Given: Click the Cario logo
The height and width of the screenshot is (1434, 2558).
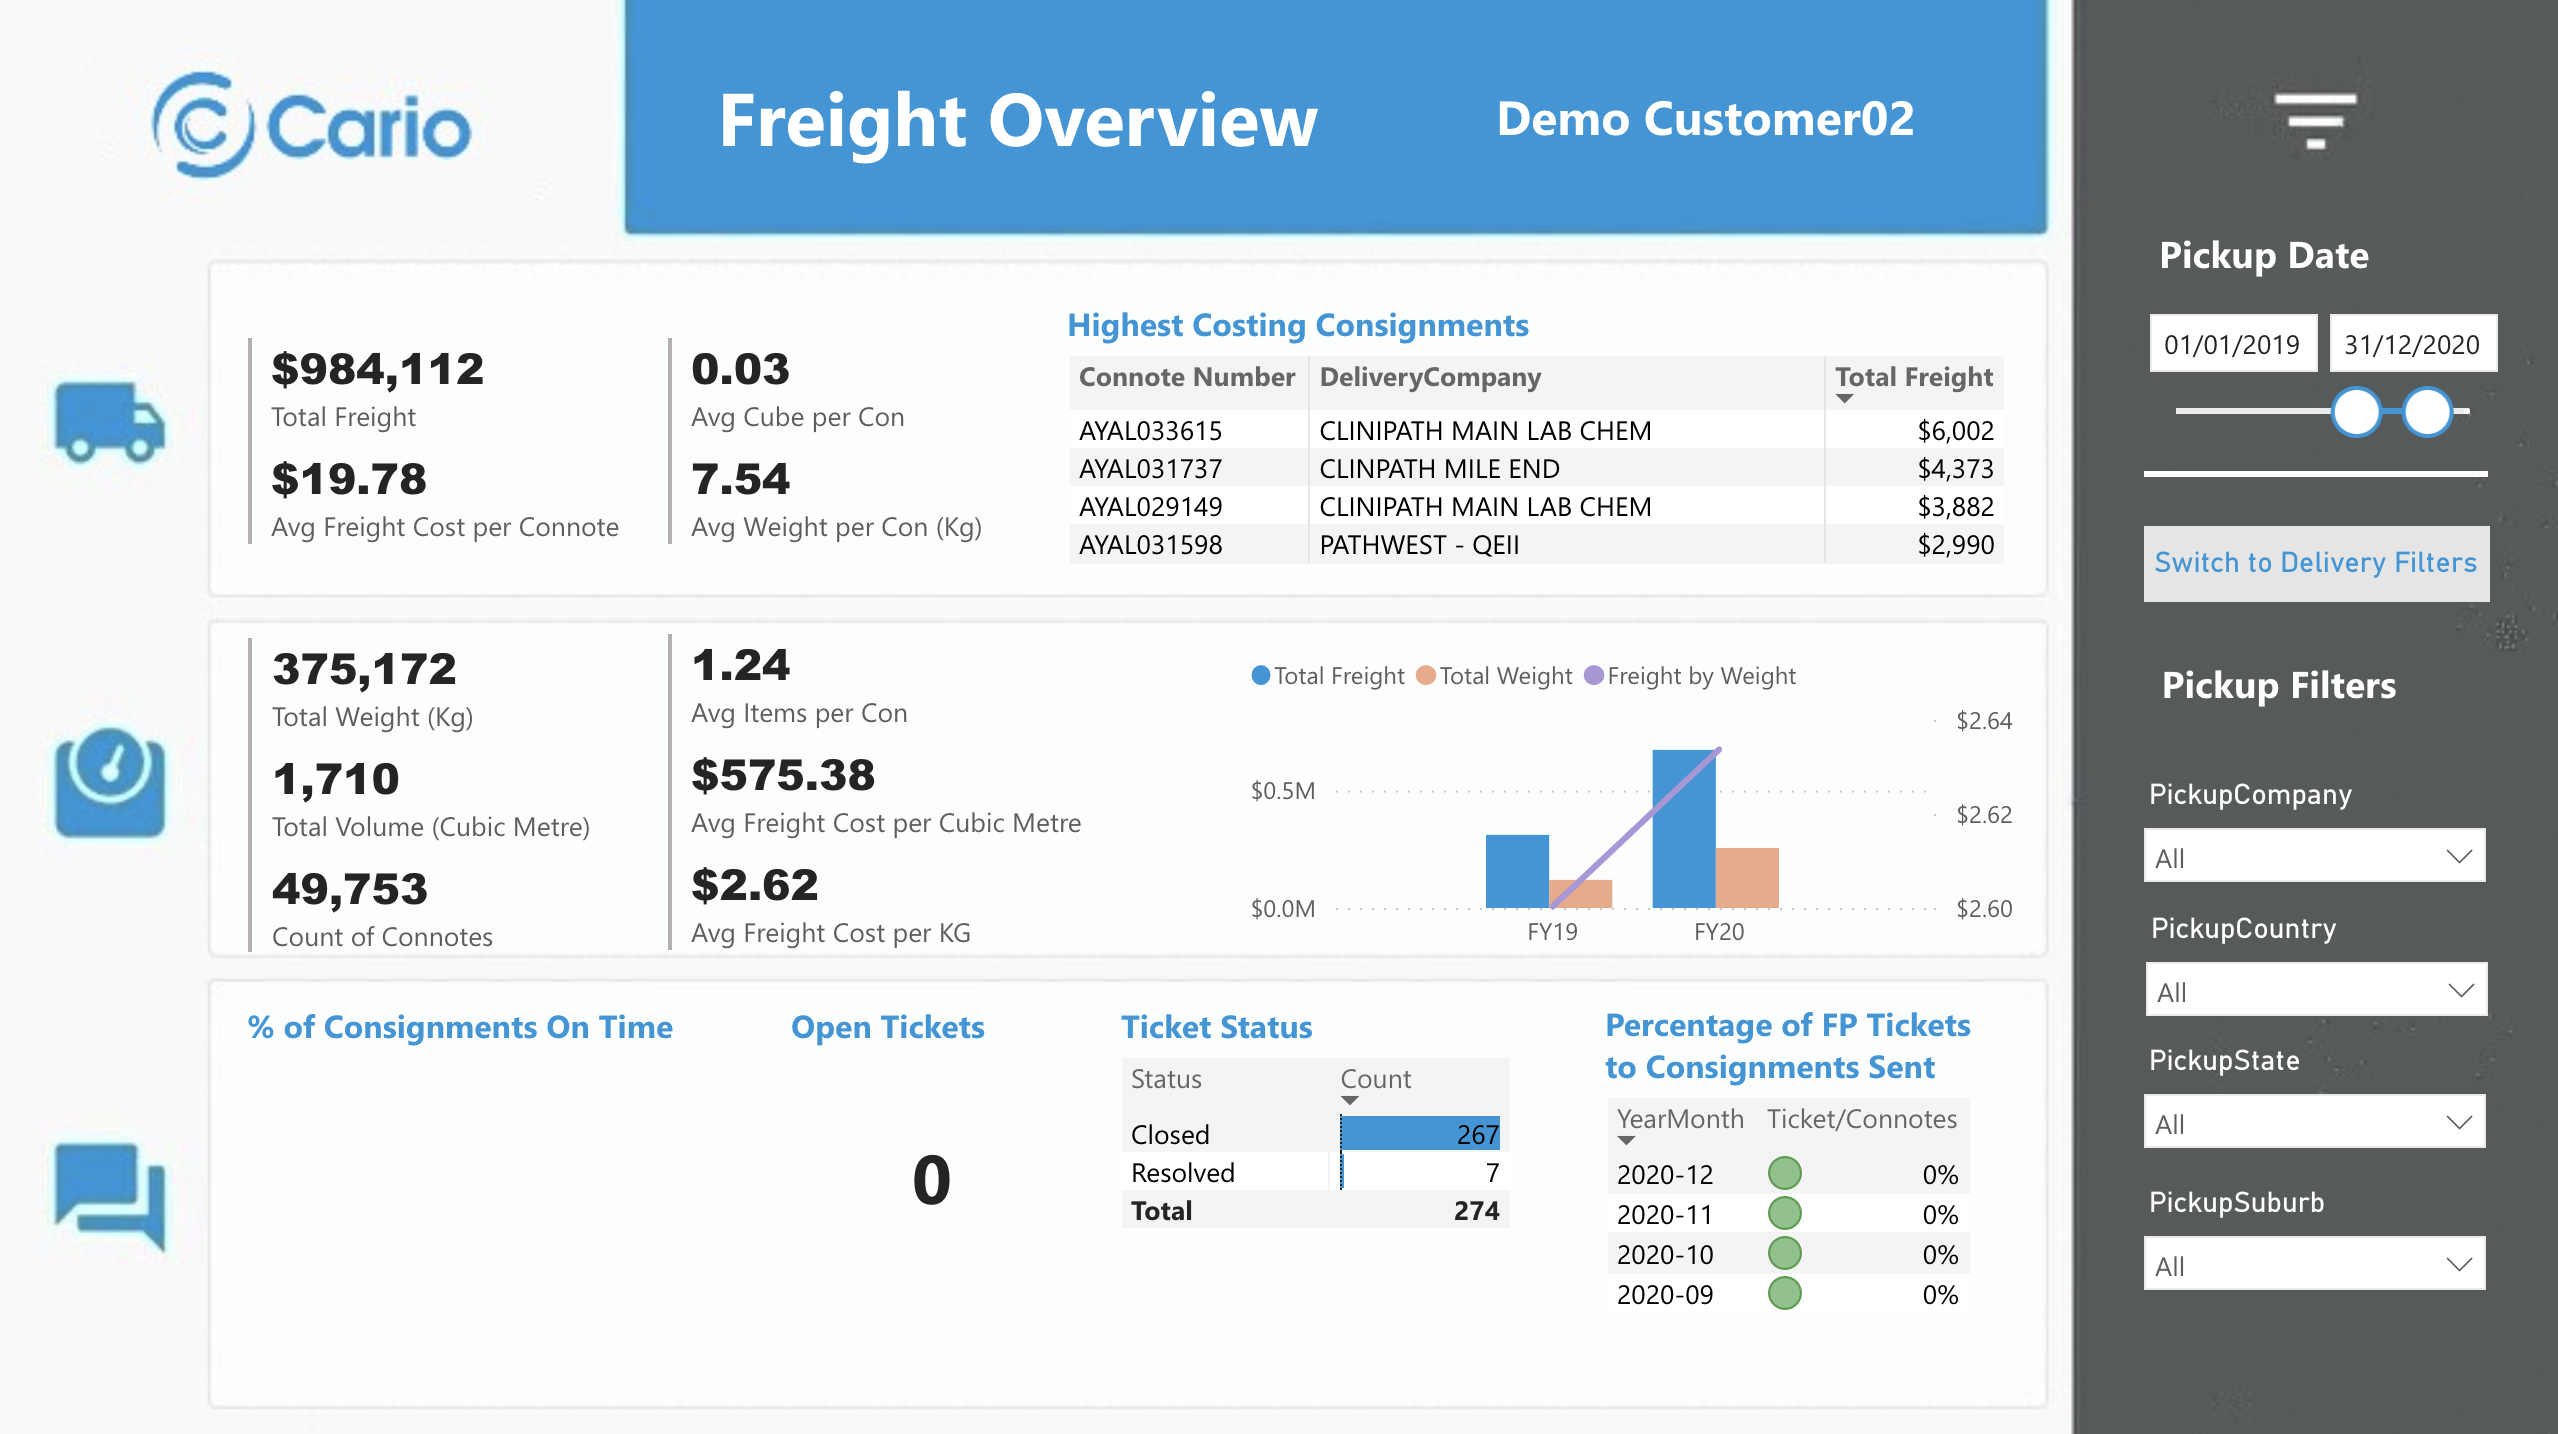Looking at the screenshot, I should (312, 126).
